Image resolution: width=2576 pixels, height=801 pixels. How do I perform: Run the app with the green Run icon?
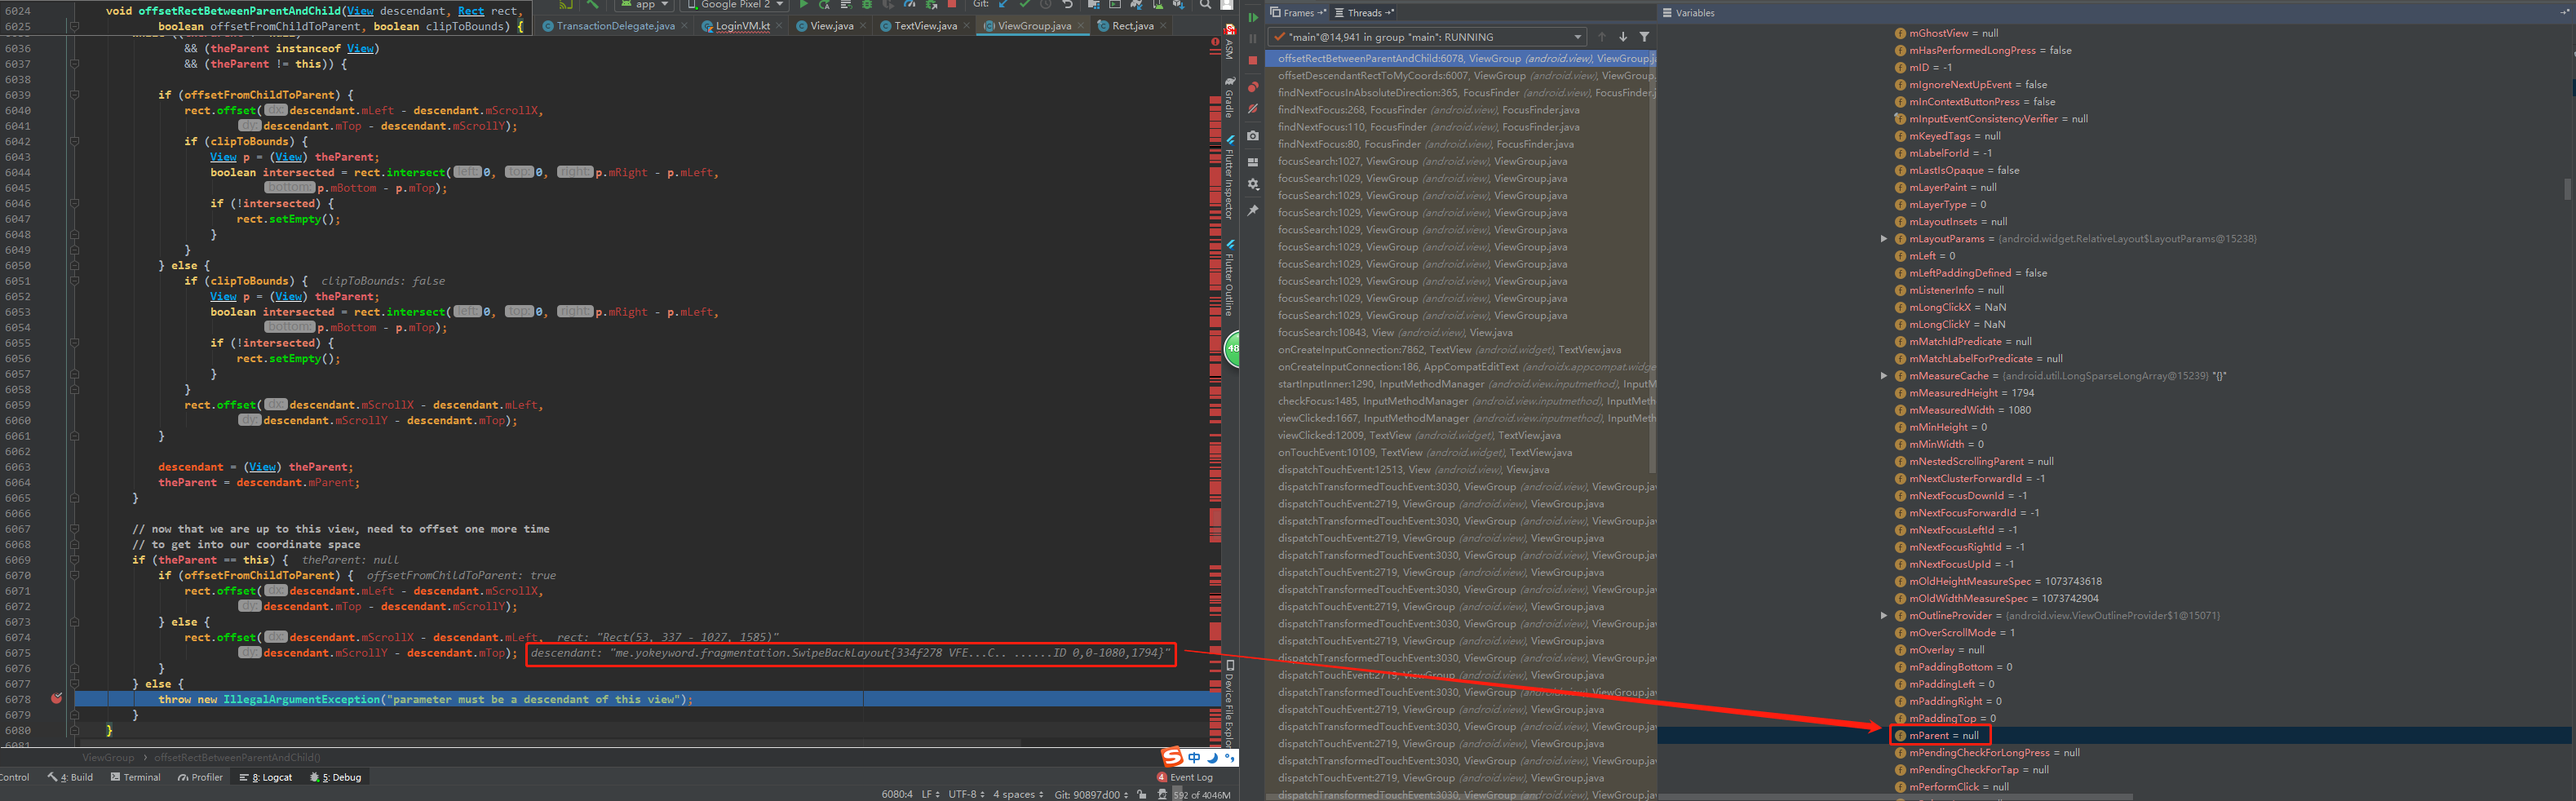pos(805,6)
